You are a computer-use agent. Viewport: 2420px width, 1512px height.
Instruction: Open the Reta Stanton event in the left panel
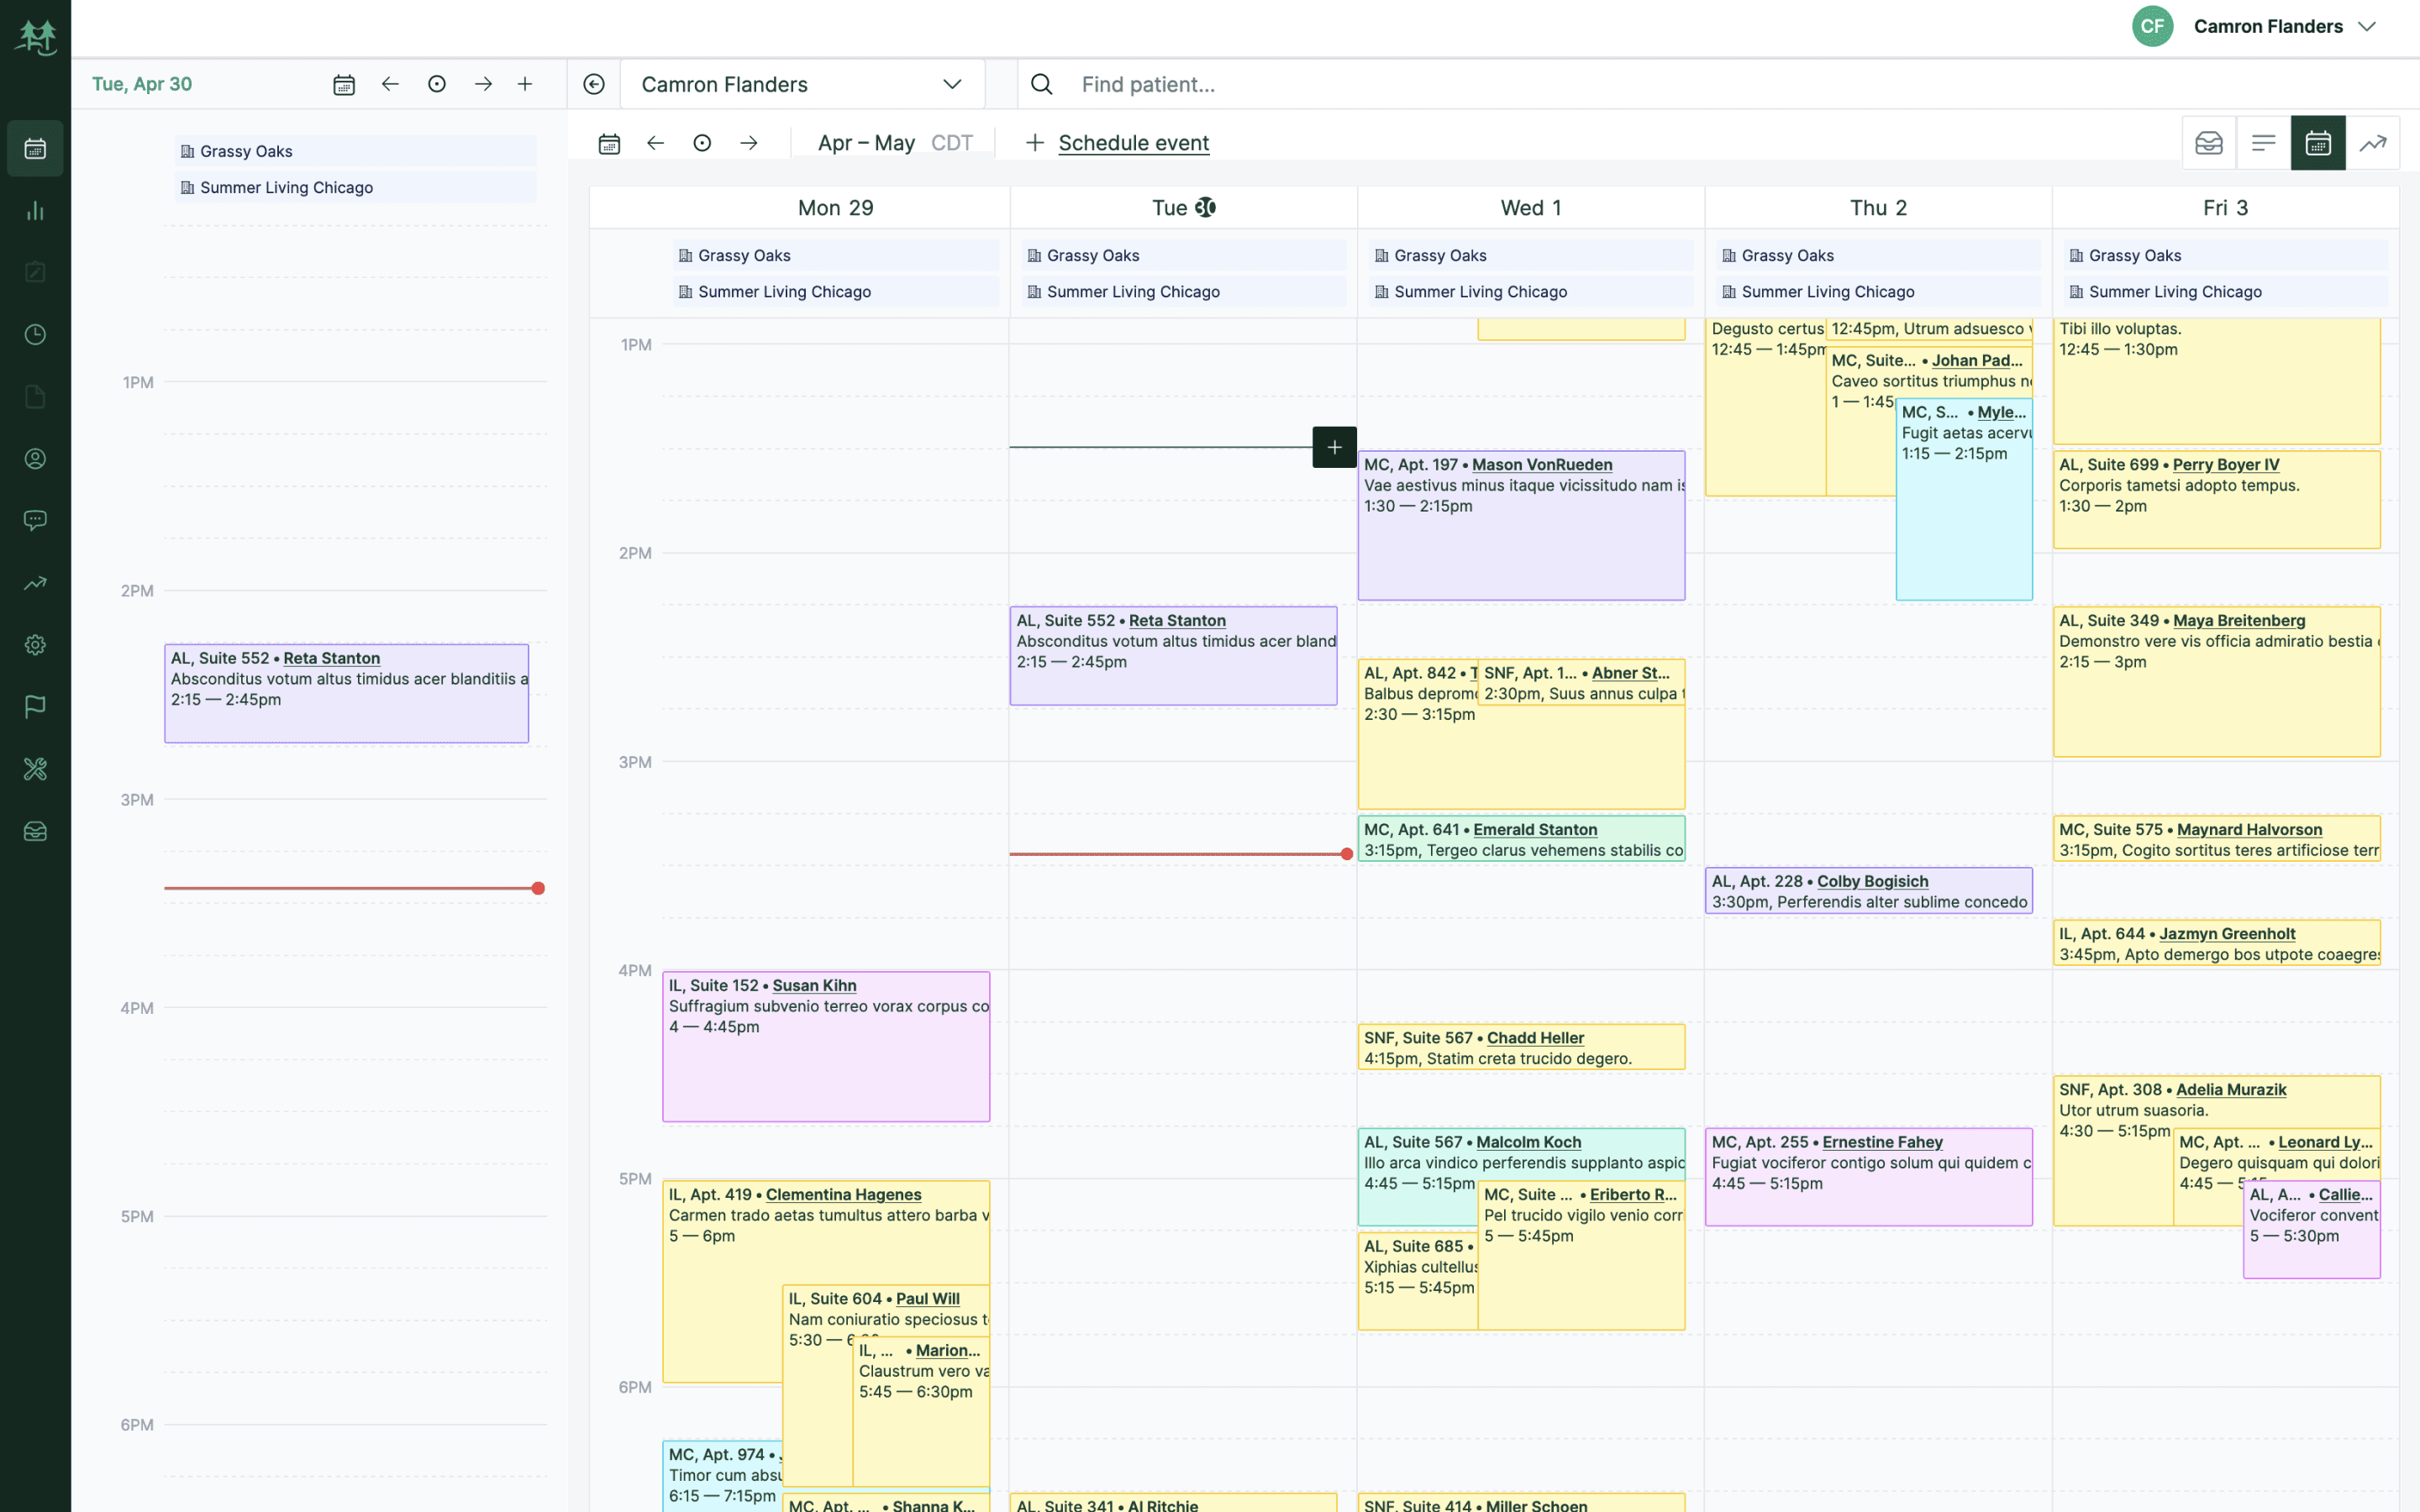[346, 693]
